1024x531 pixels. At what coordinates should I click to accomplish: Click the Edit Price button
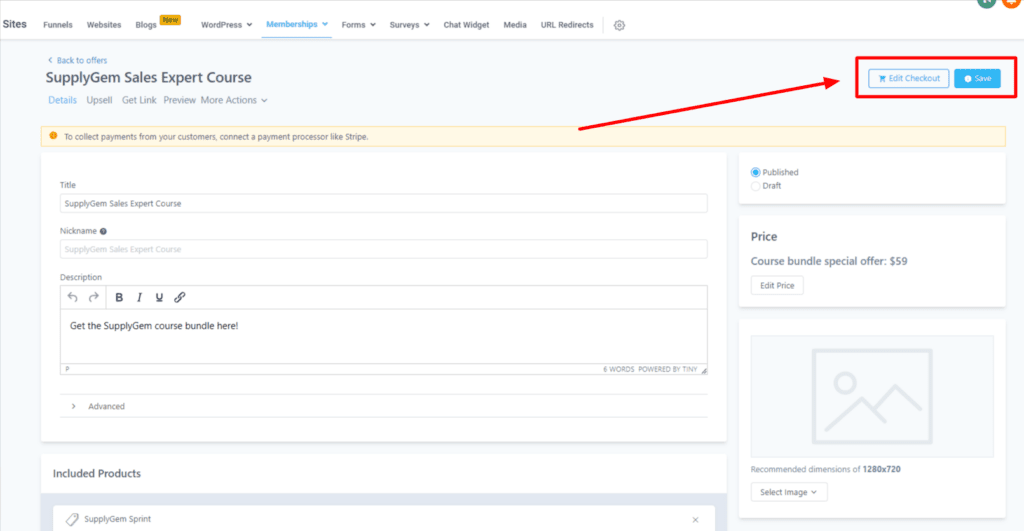click(x=777, y=285)
